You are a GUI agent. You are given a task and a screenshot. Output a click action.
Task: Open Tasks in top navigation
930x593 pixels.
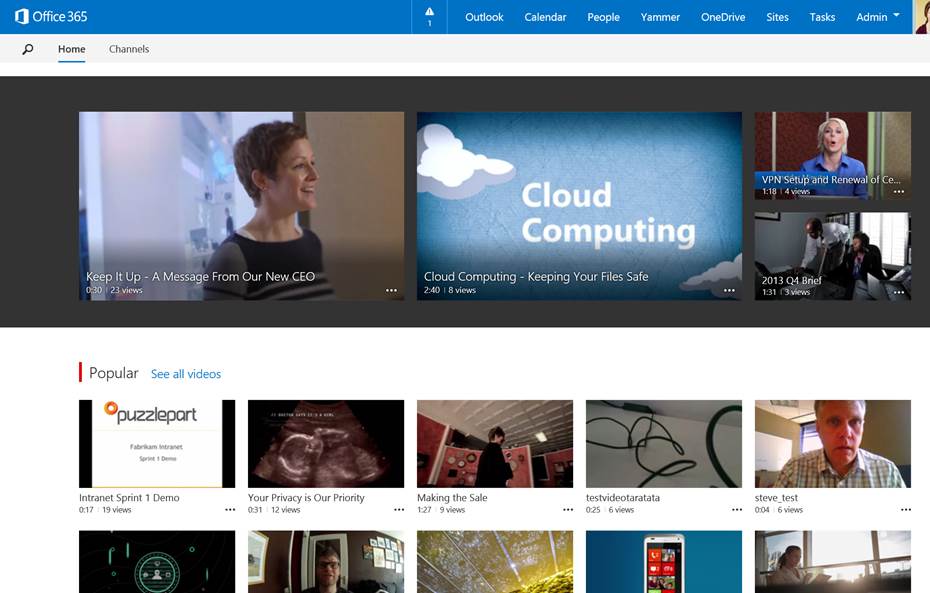tap(822, 17)
